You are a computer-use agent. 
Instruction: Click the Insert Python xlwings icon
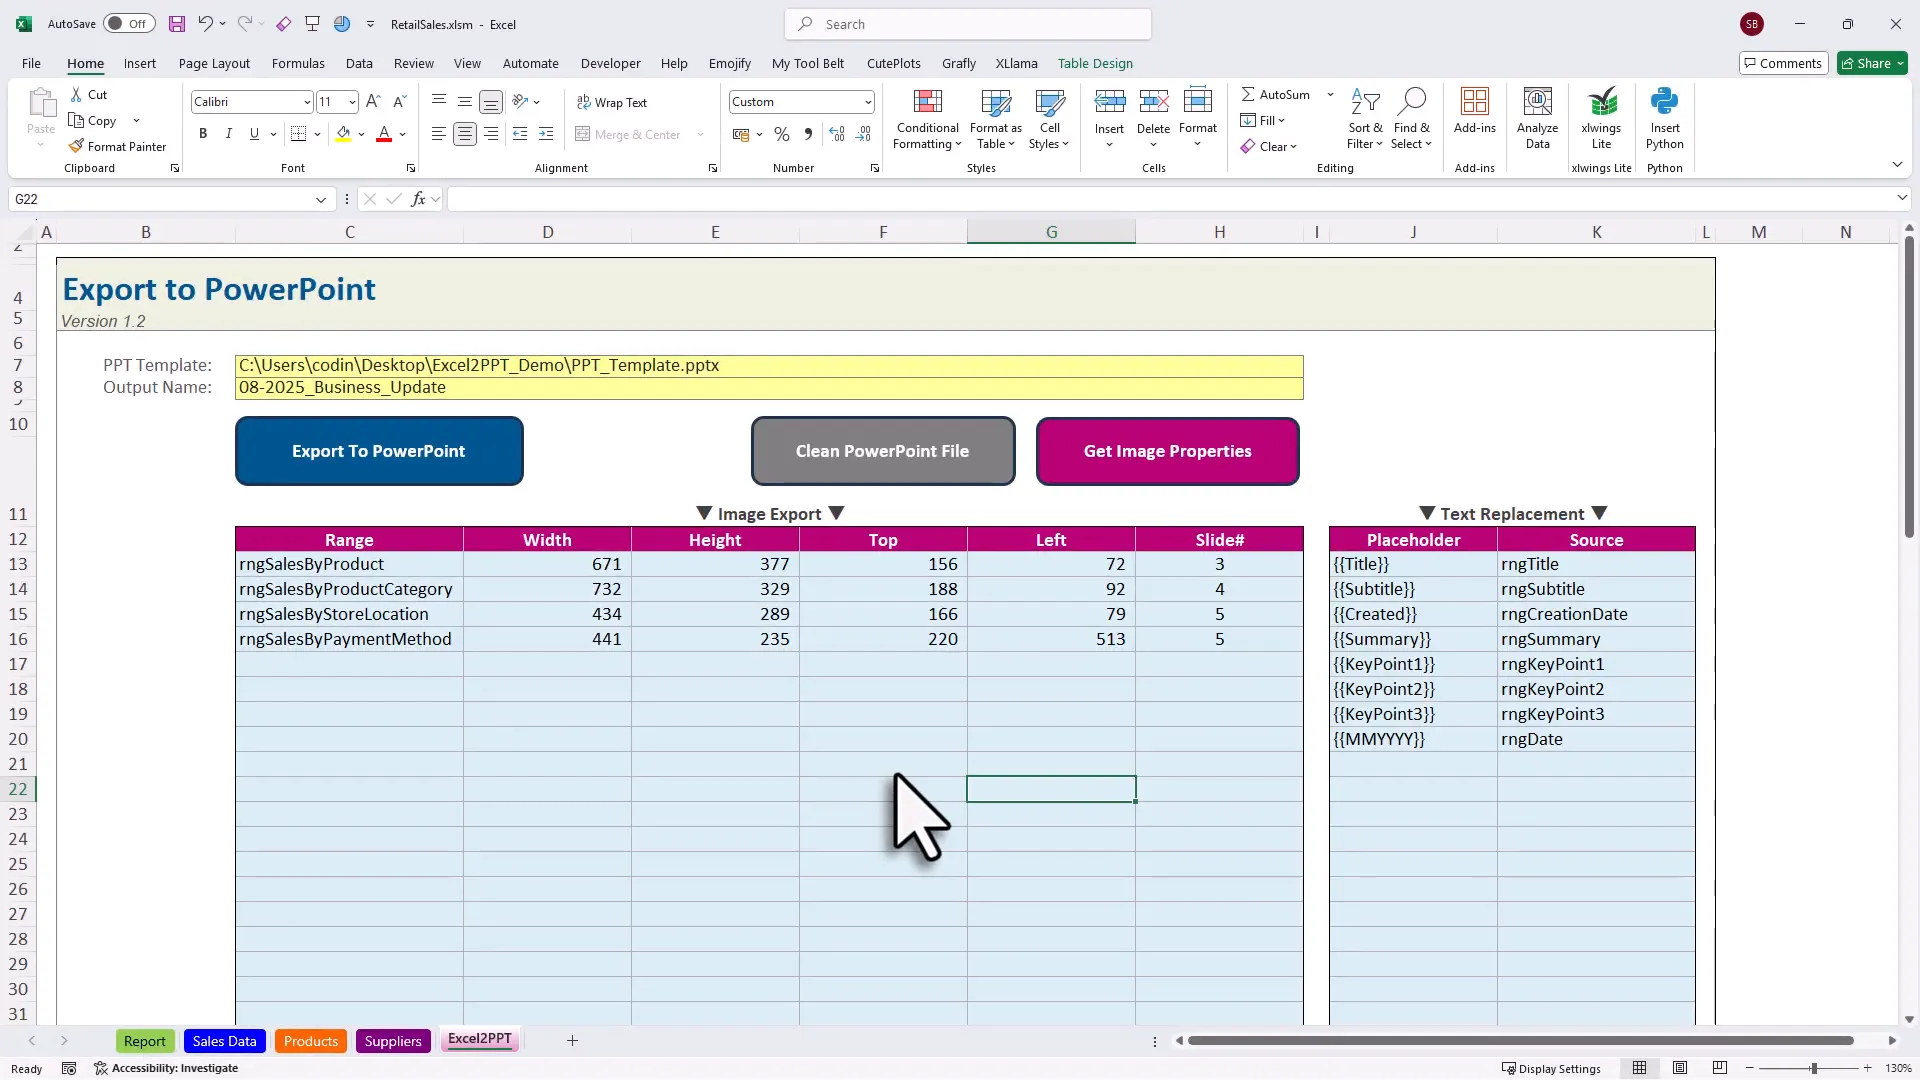click(1665, 117)
